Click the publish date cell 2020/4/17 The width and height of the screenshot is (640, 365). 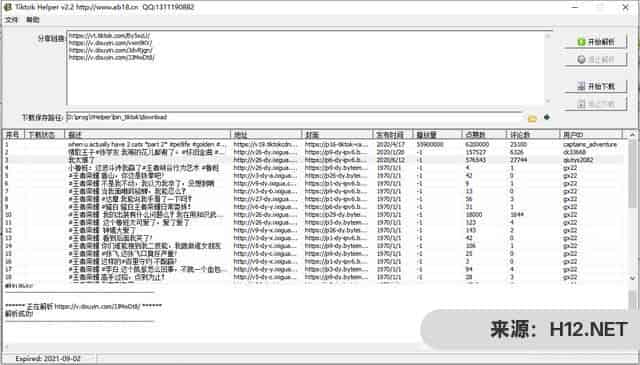[391, 145]
